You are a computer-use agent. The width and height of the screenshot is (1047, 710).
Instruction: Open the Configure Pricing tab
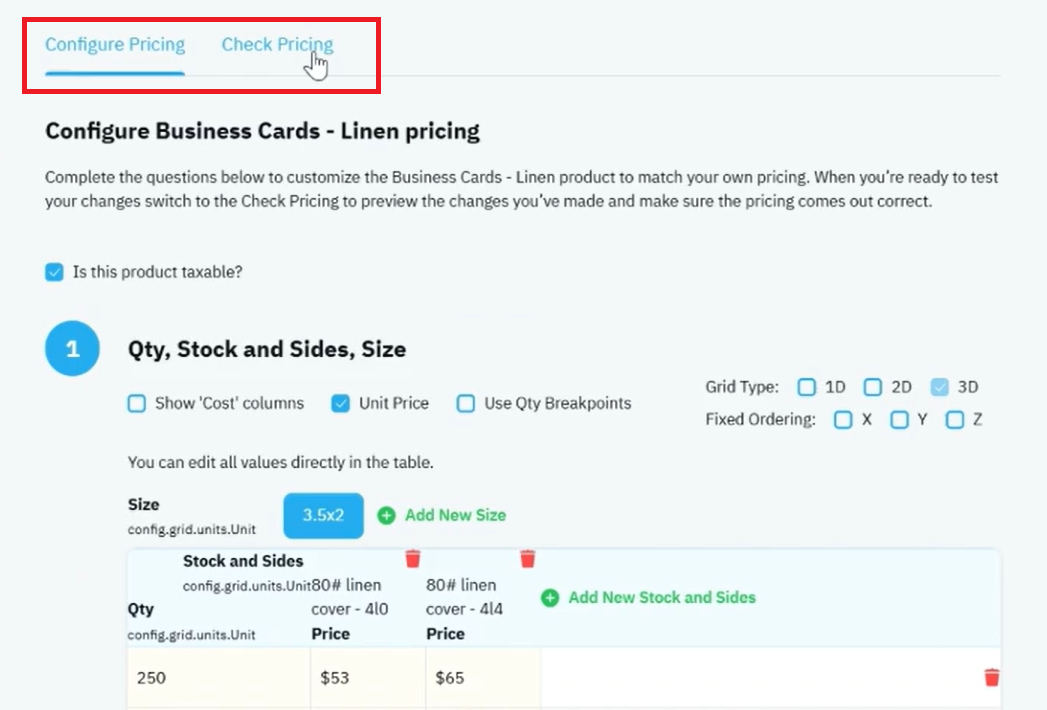[115, 44]
